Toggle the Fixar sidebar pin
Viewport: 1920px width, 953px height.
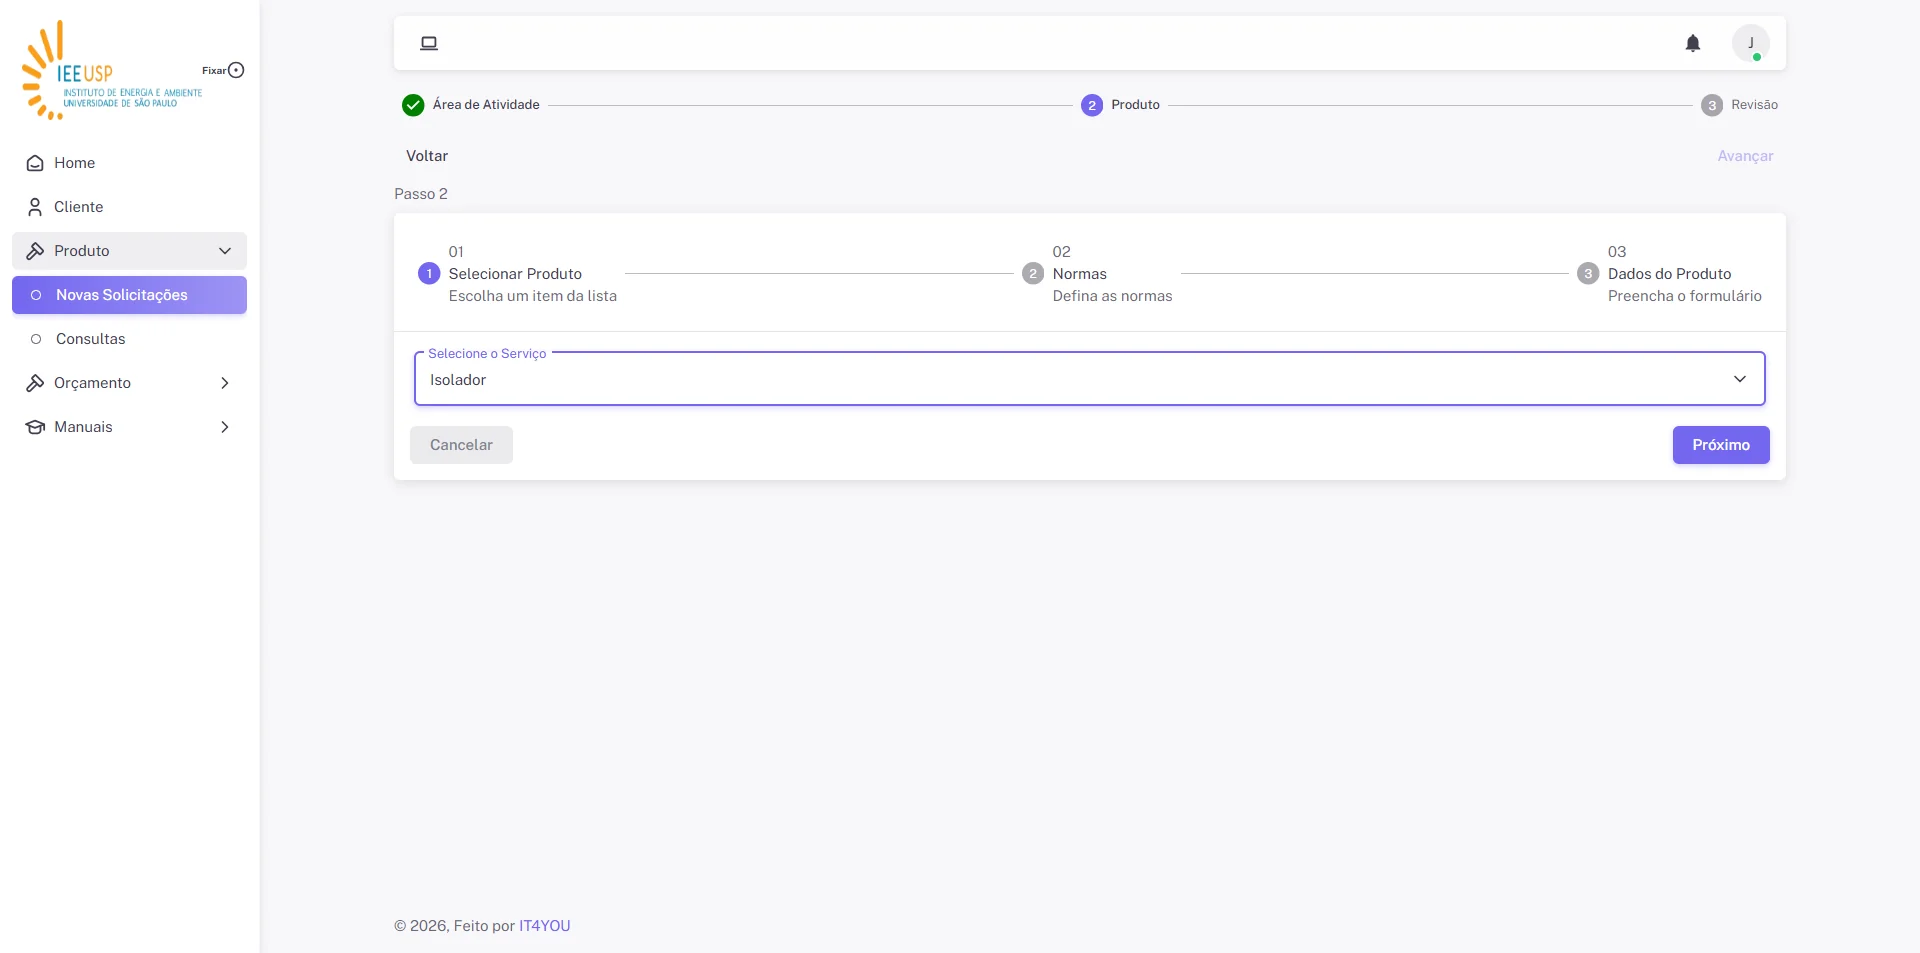236,70
